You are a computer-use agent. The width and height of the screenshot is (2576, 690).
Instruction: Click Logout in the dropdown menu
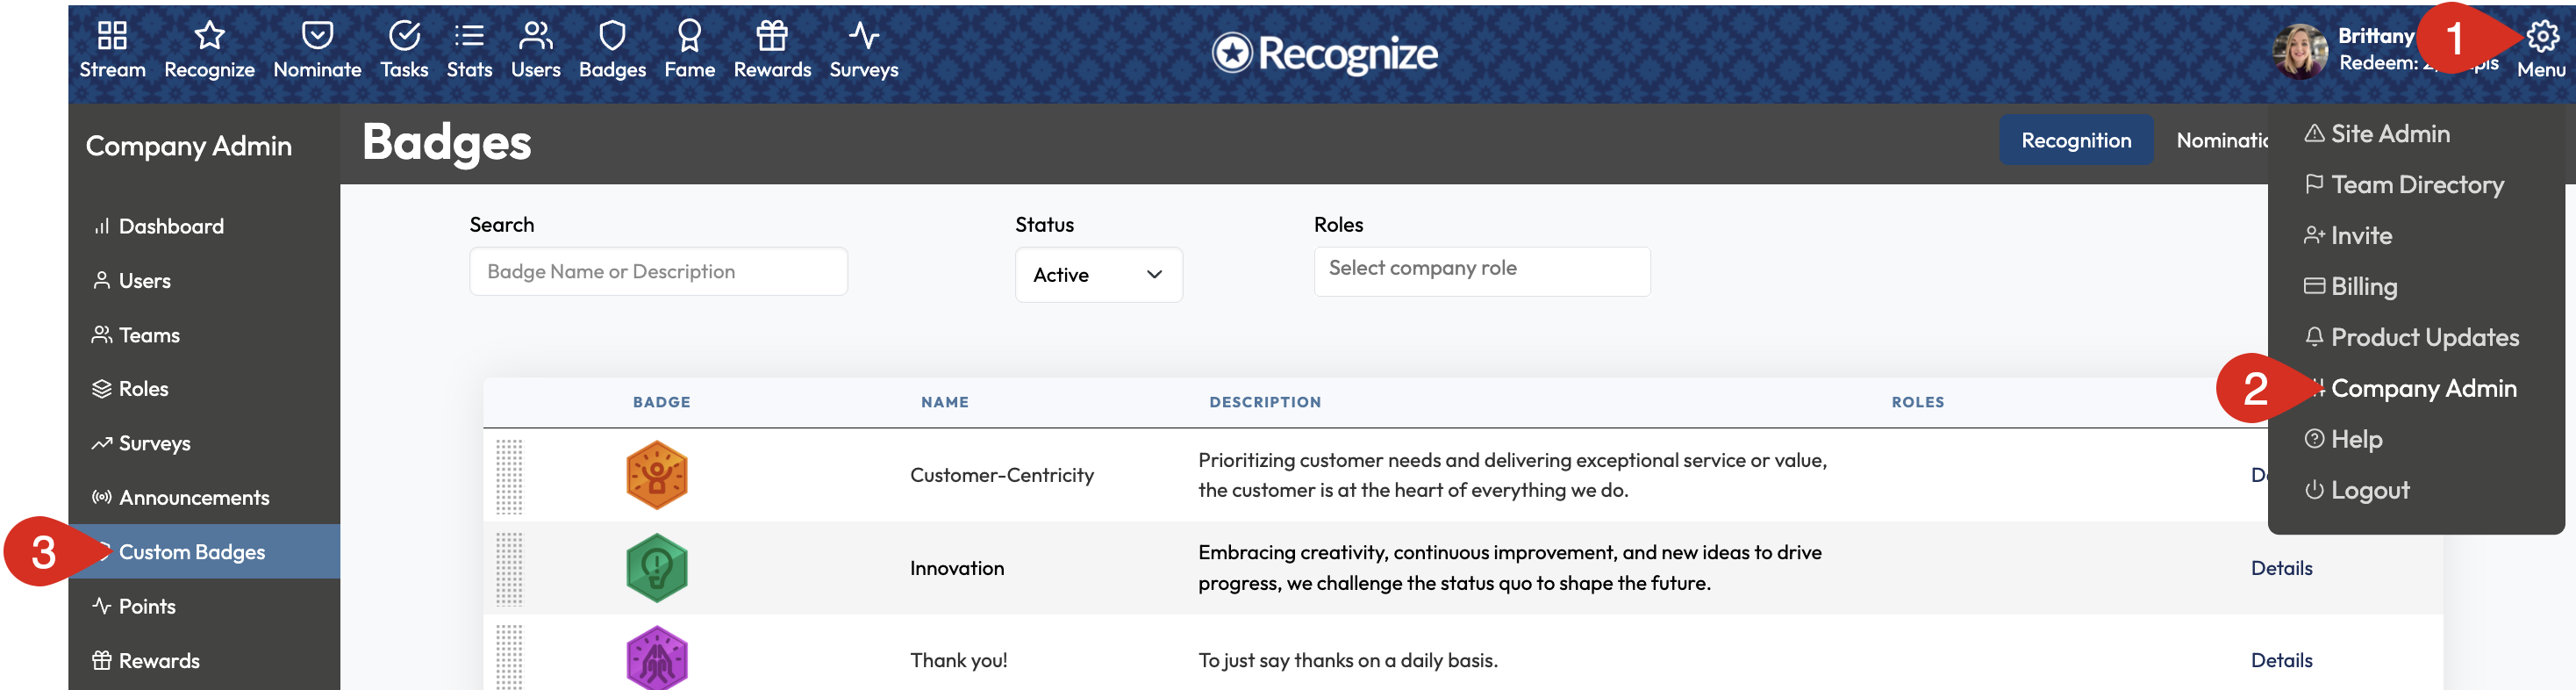point(2369,490)
